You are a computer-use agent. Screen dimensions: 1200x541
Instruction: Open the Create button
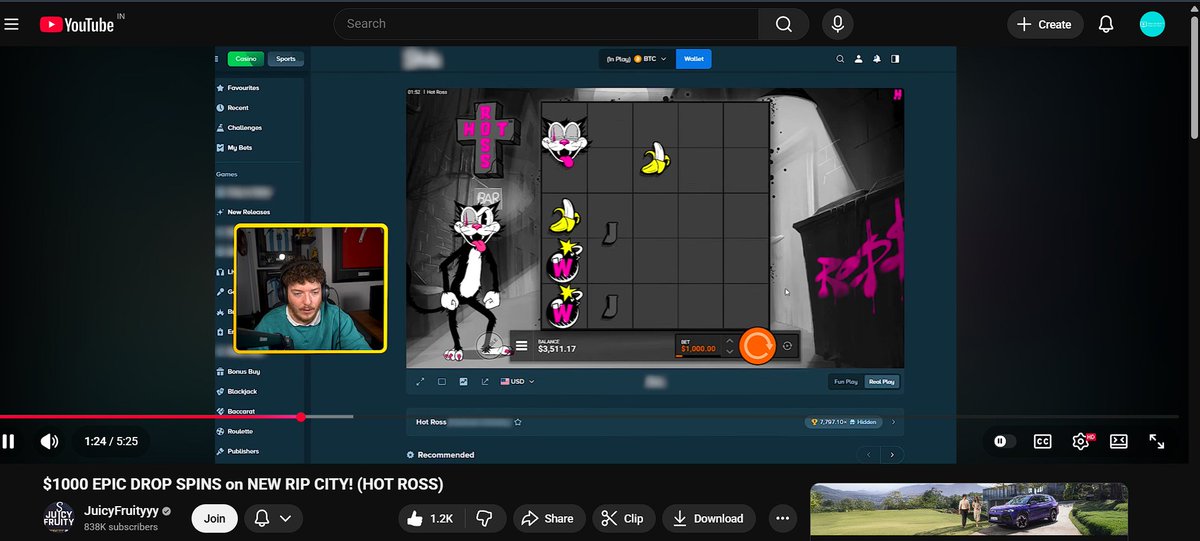[x=1044, y=24]
